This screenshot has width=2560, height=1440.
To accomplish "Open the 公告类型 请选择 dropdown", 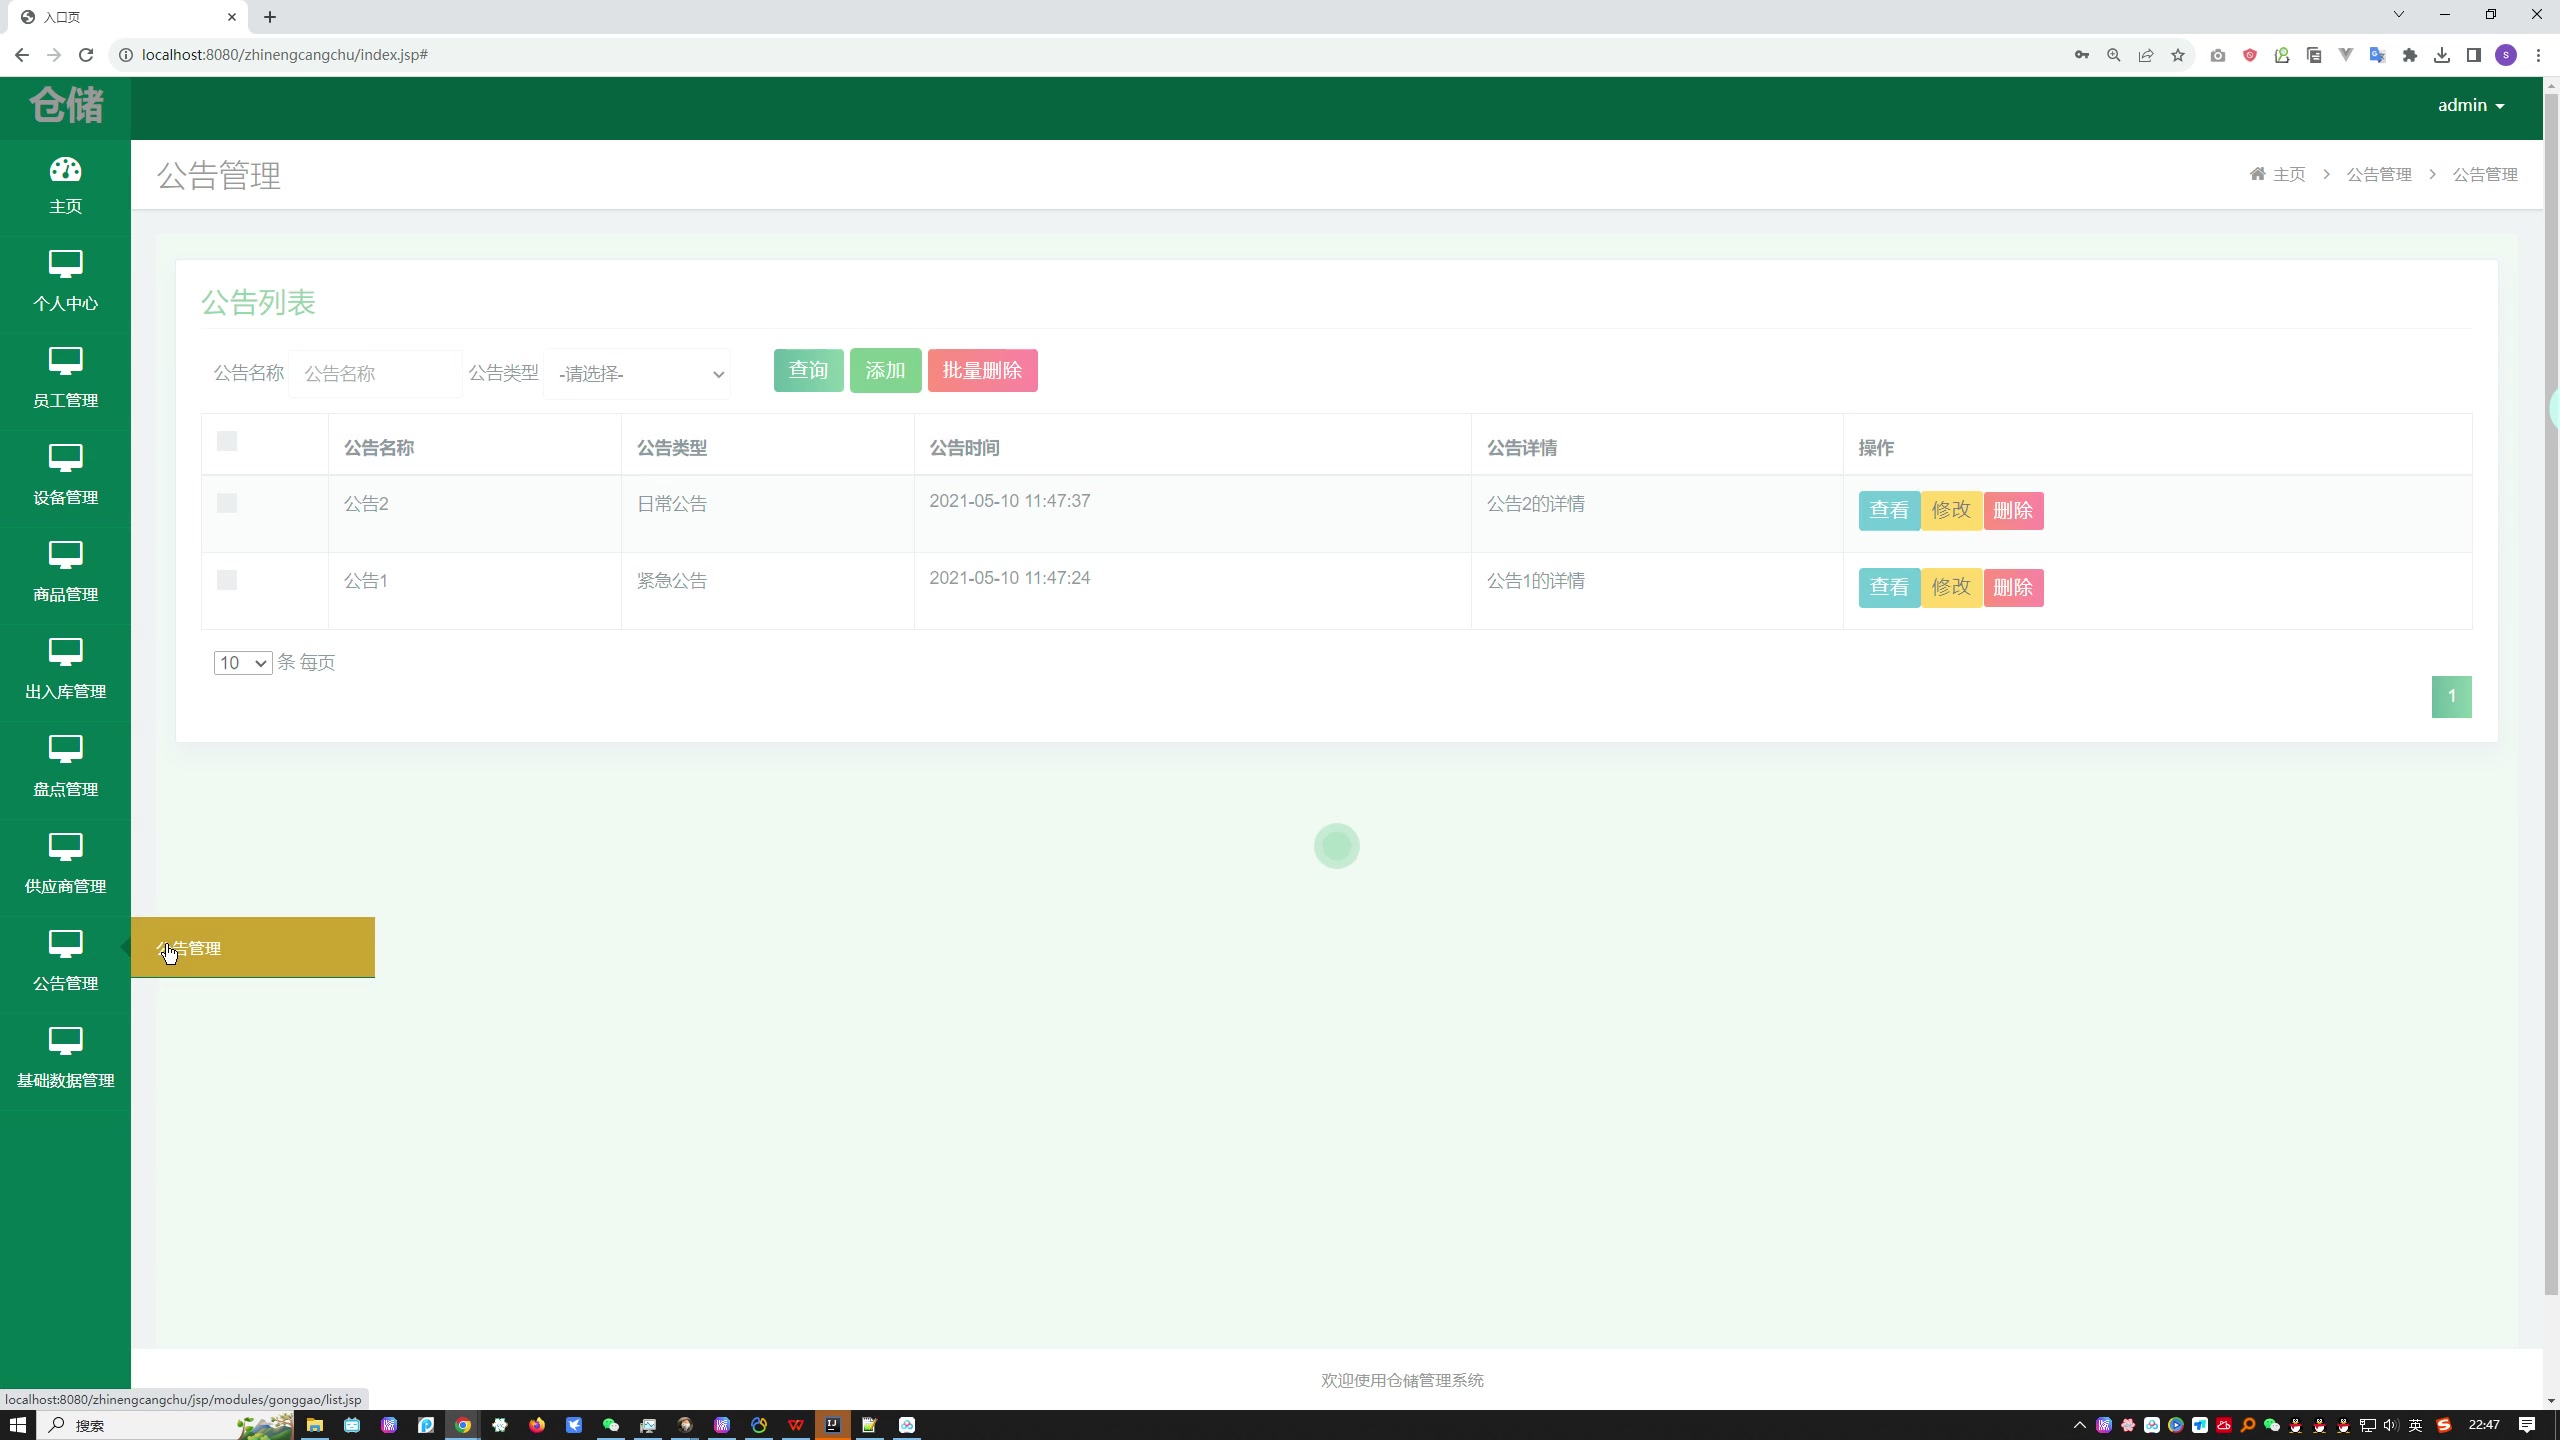I will [x=637, y=374].
